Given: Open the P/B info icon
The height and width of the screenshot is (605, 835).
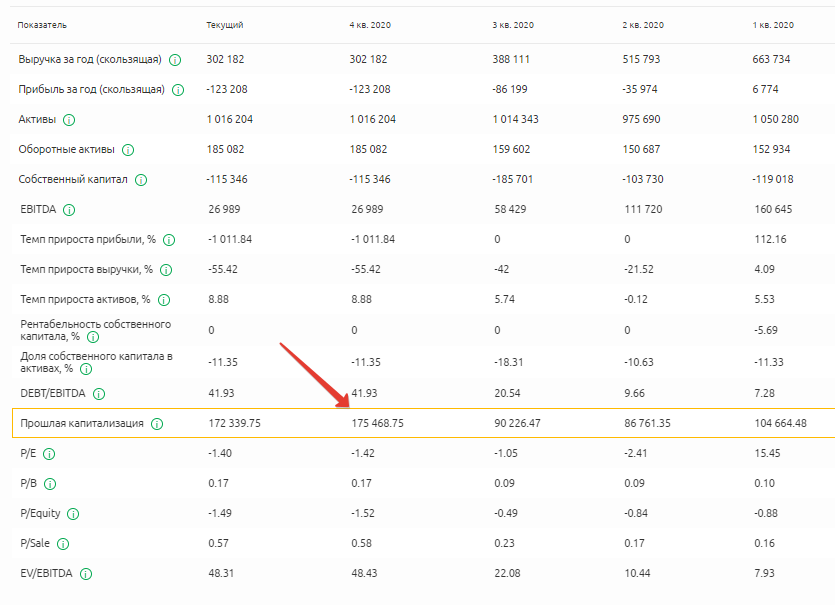Looking at the screenshot, I should point(49,484).
